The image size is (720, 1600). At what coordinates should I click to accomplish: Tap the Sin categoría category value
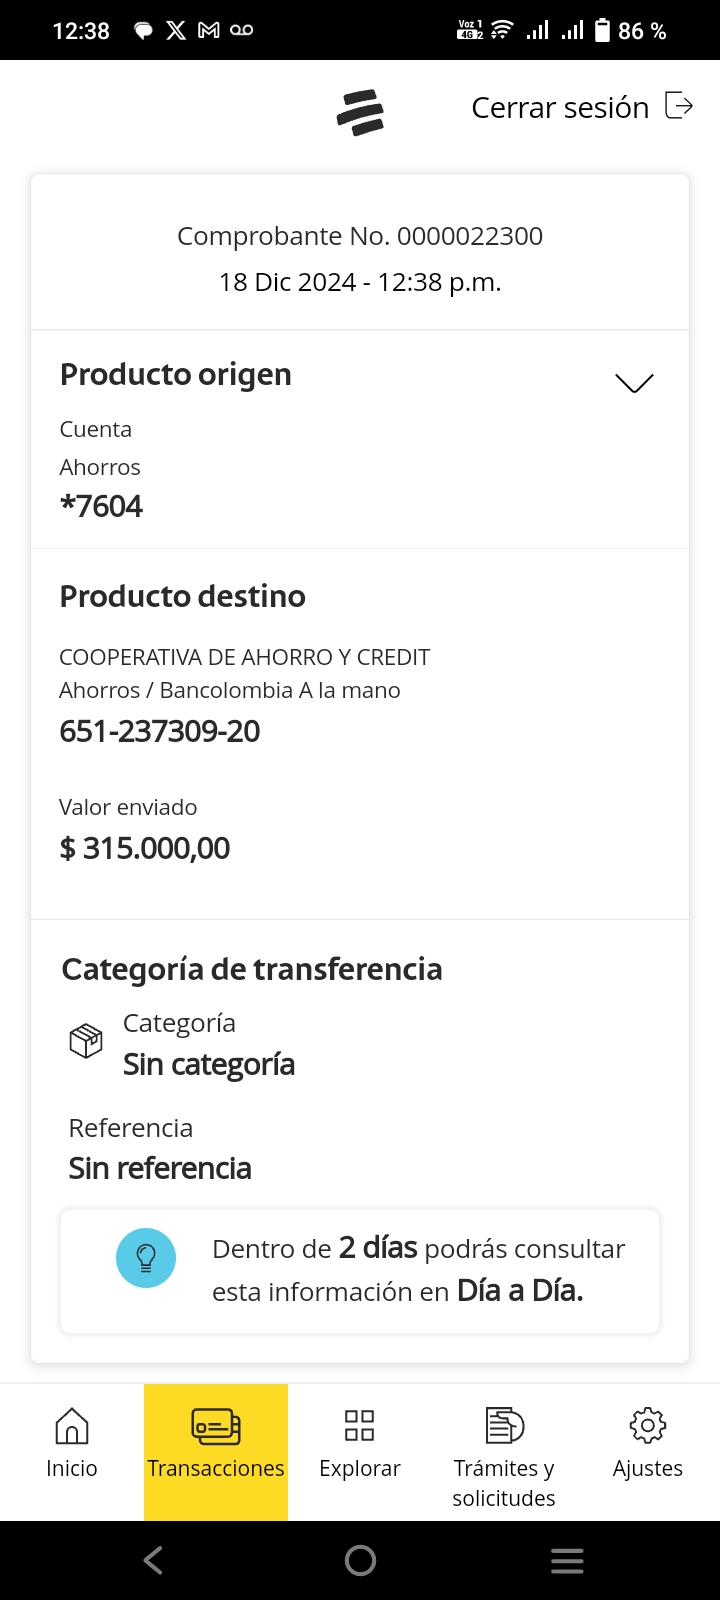209,1065
